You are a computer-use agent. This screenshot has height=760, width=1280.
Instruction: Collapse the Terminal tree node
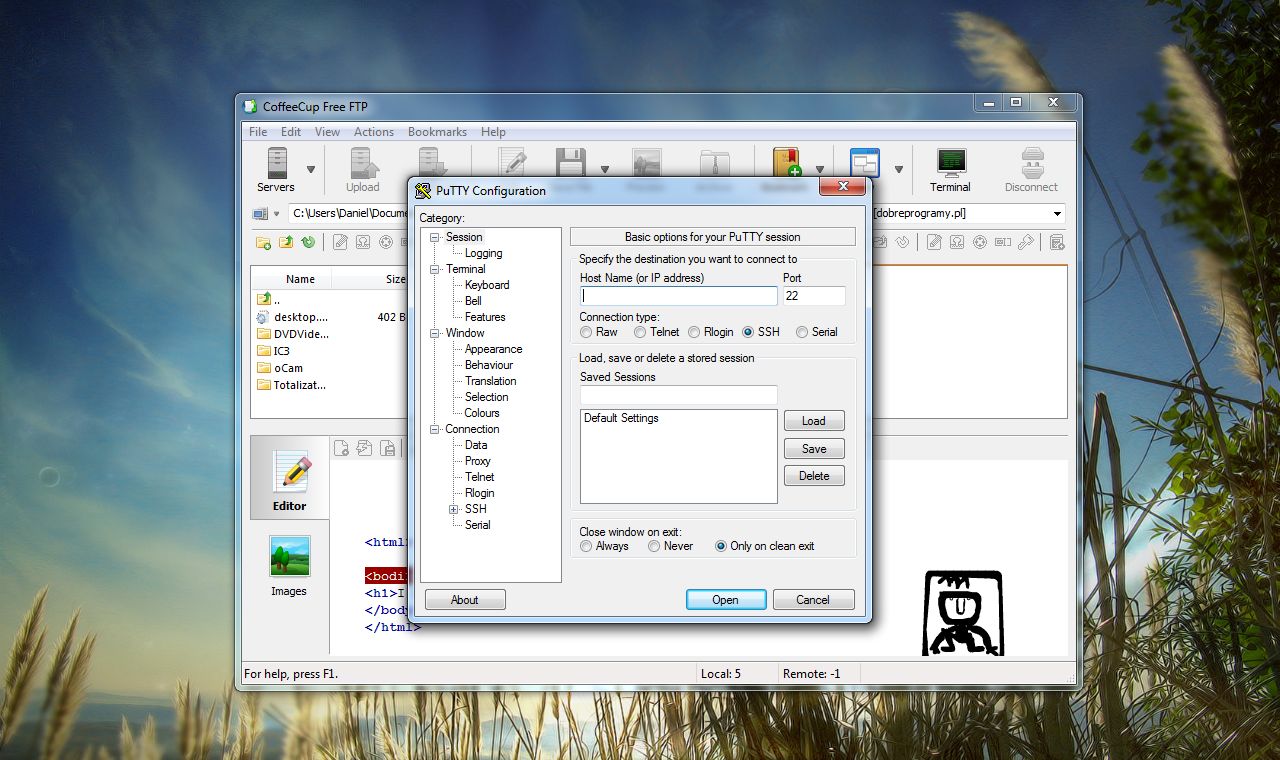pyautogui.click(x=435, y=269)
